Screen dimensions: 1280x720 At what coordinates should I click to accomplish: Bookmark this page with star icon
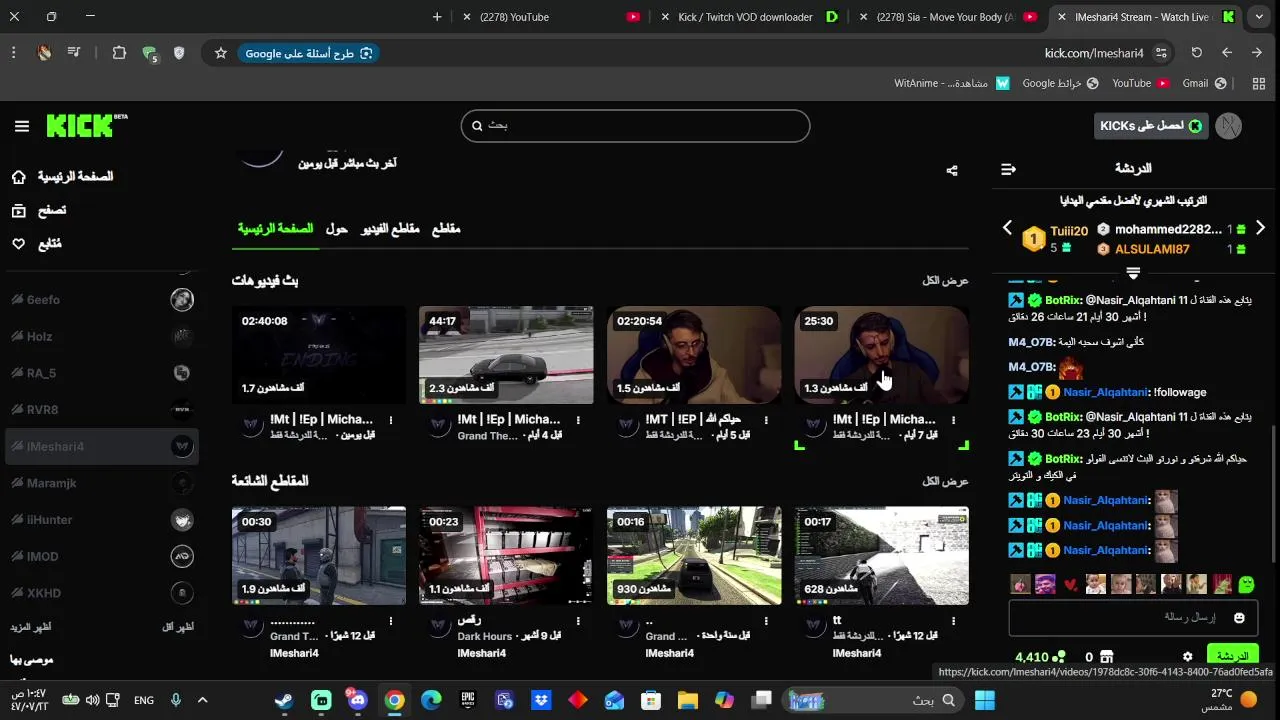coord(221,53)
